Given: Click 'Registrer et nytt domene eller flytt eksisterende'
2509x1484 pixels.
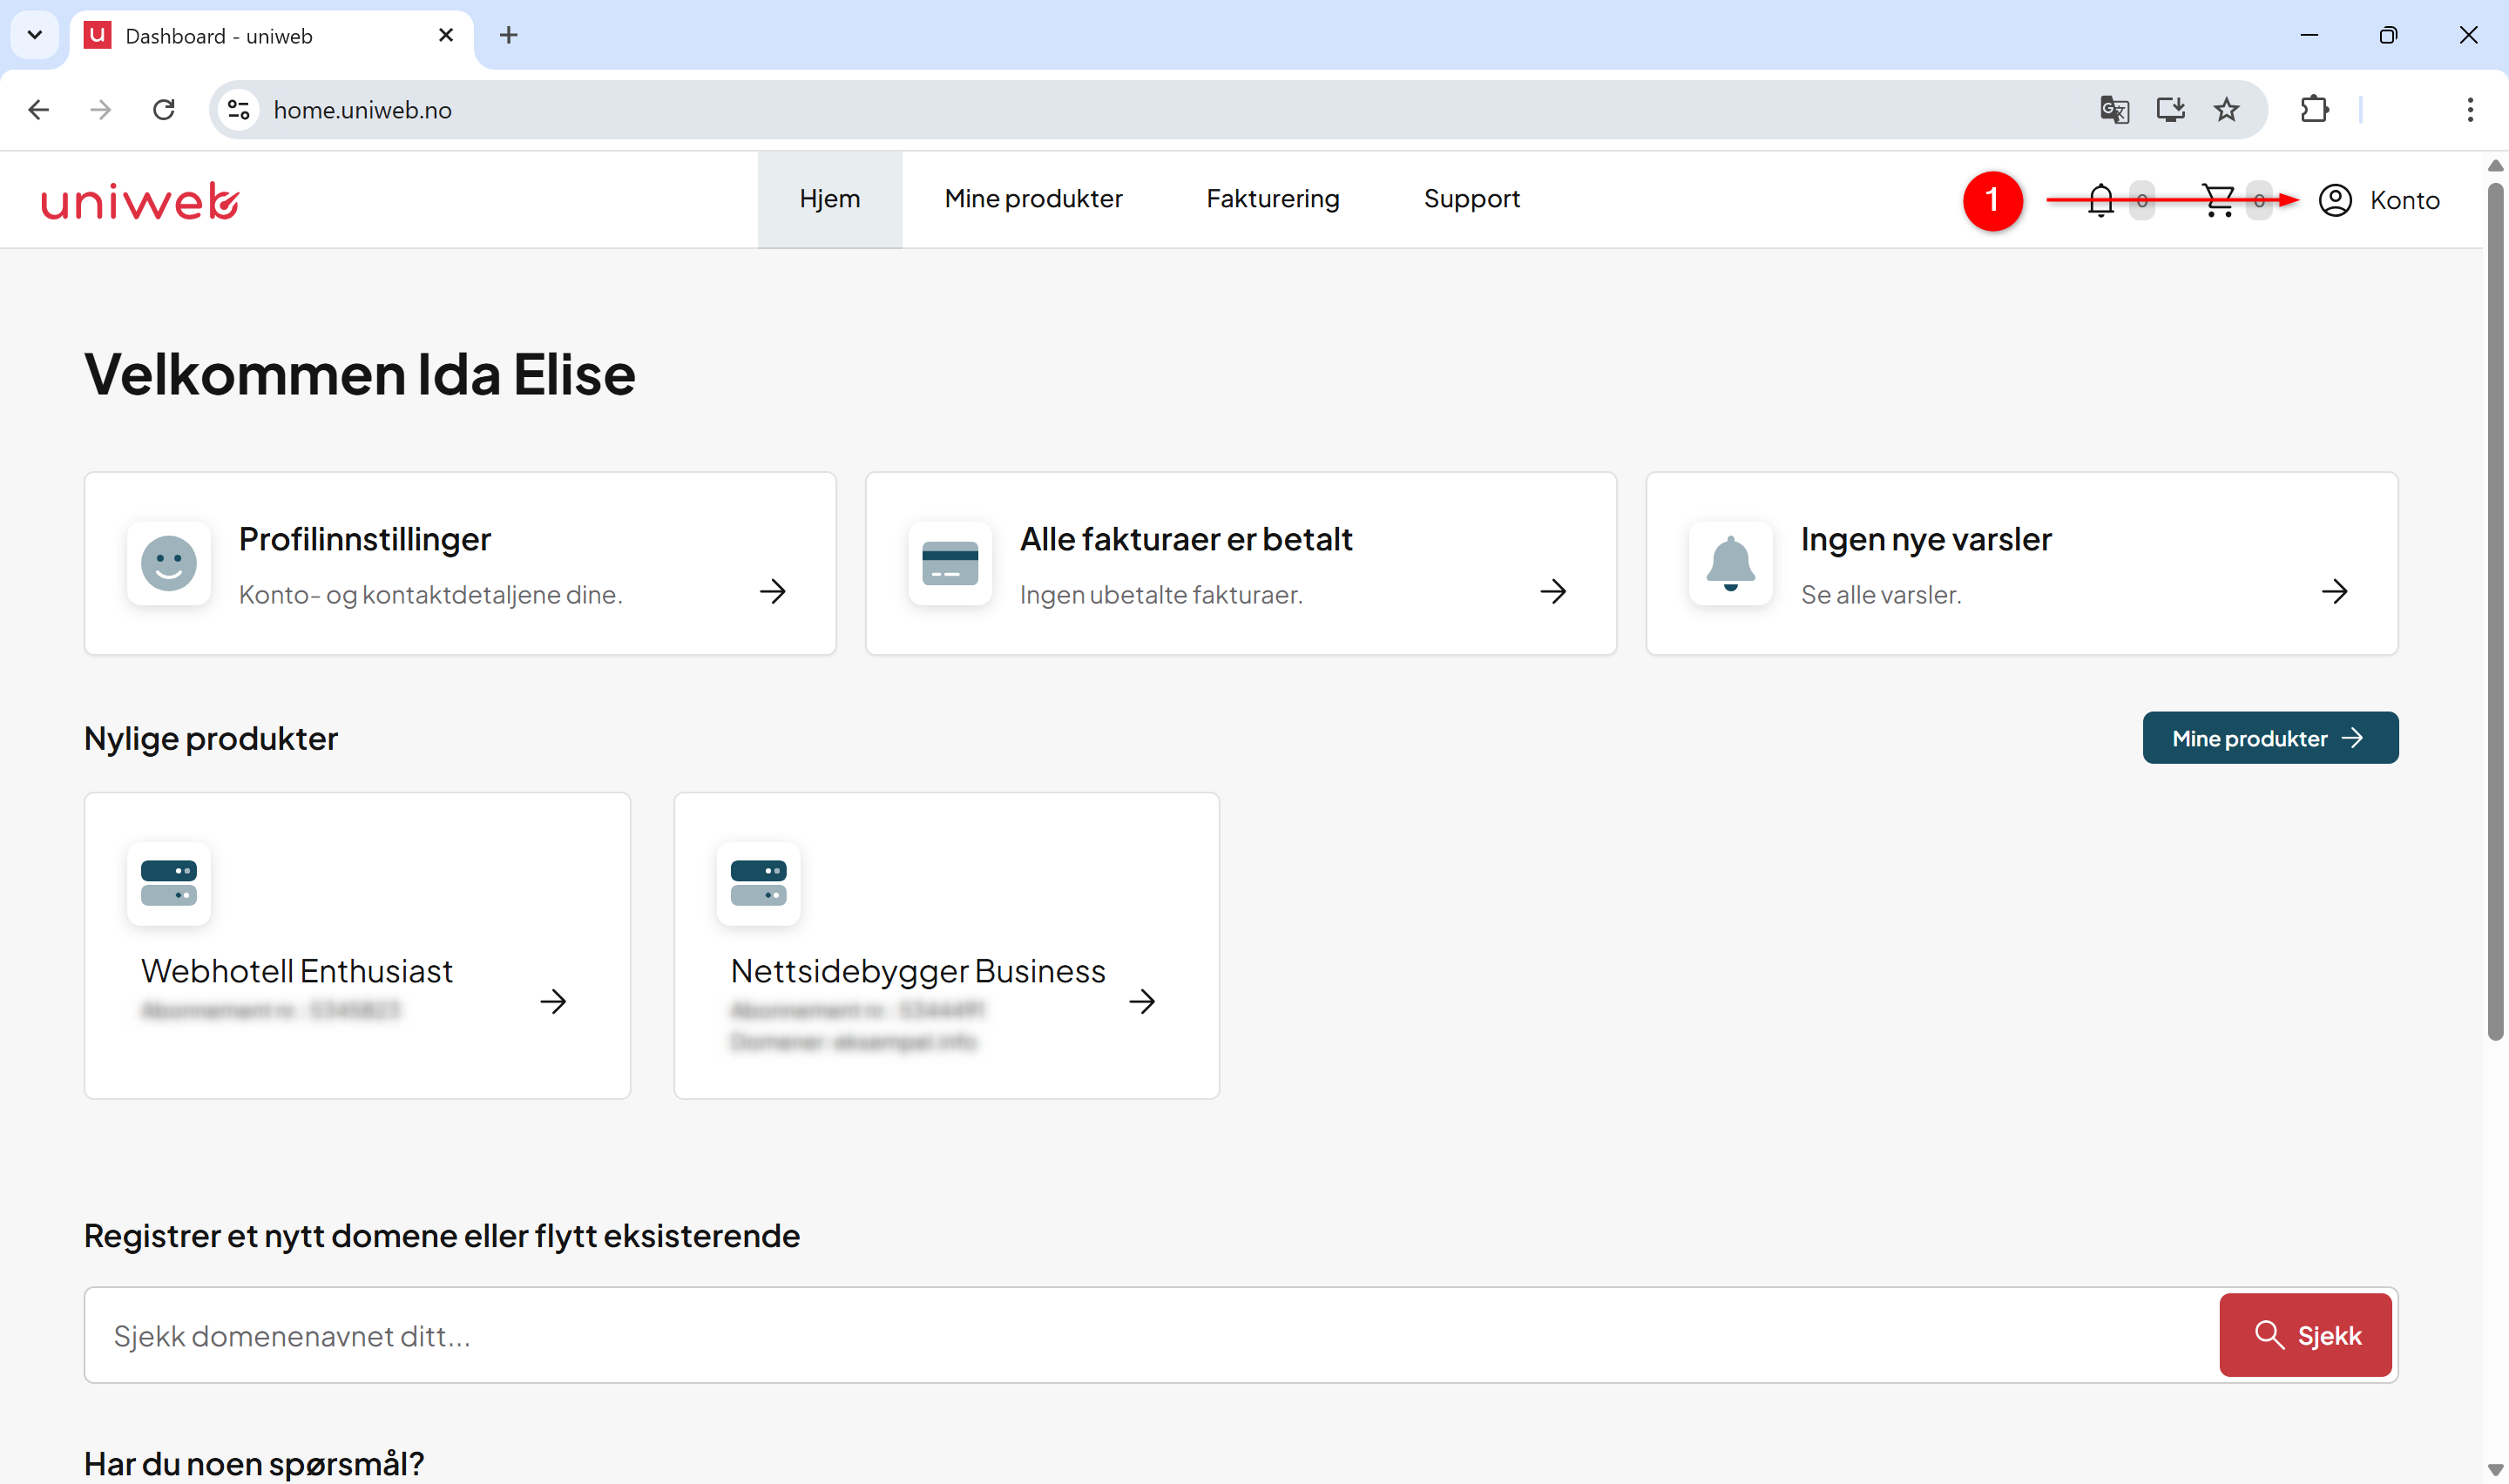Looking at the screenshot, I should (442, 1236).
